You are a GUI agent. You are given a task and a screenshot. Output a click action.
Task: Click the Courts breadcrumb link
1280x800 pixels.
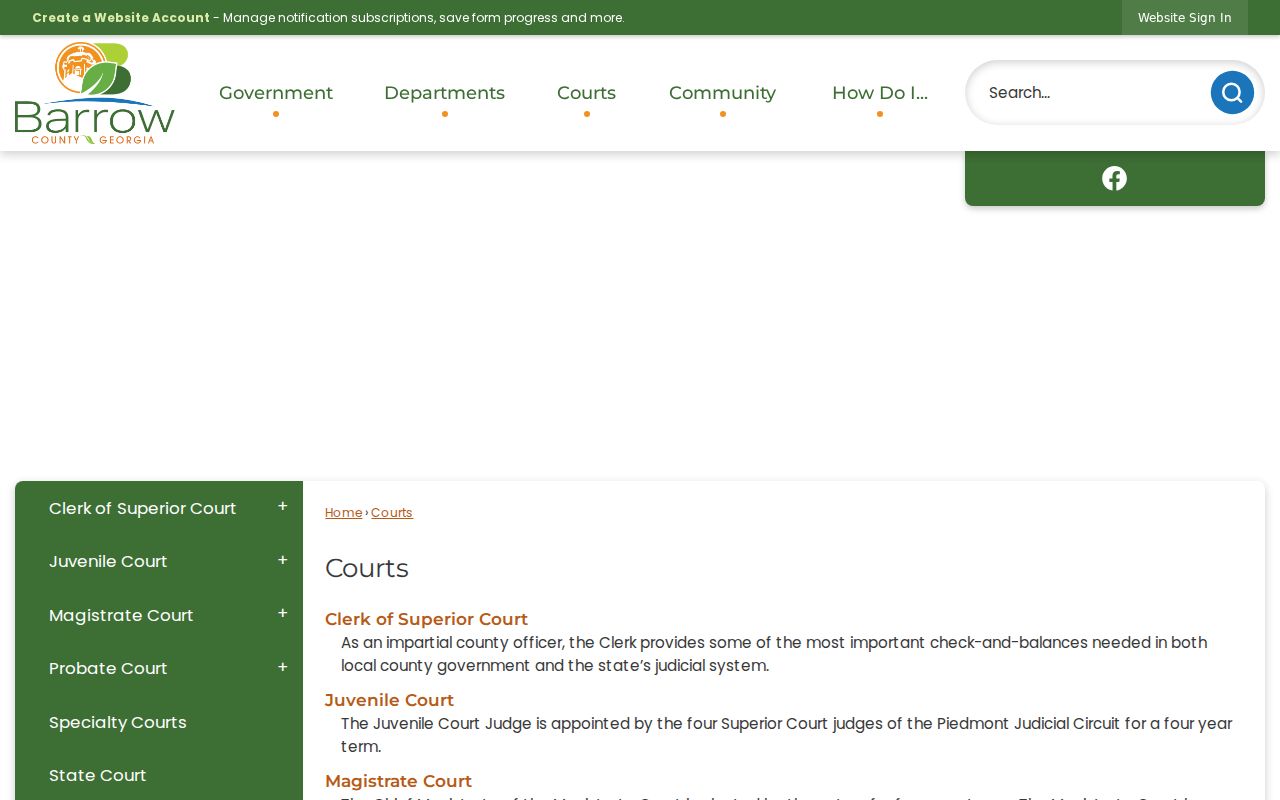[392, 512]
